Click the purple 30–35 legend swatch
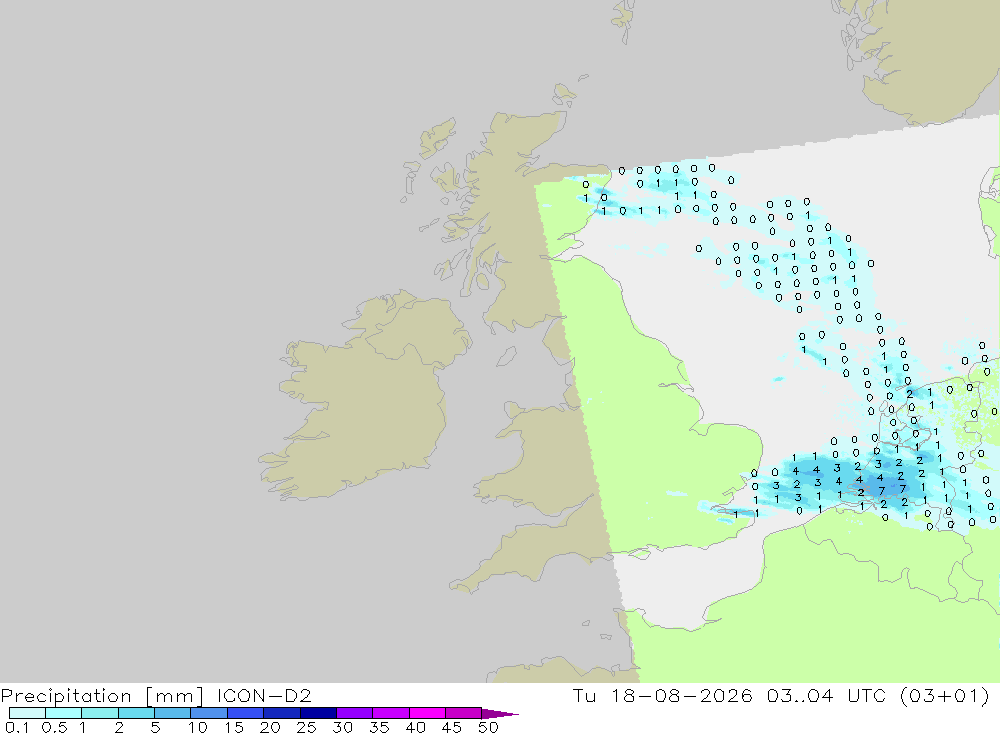This screenshot has width=1000, height=733. 355,713
